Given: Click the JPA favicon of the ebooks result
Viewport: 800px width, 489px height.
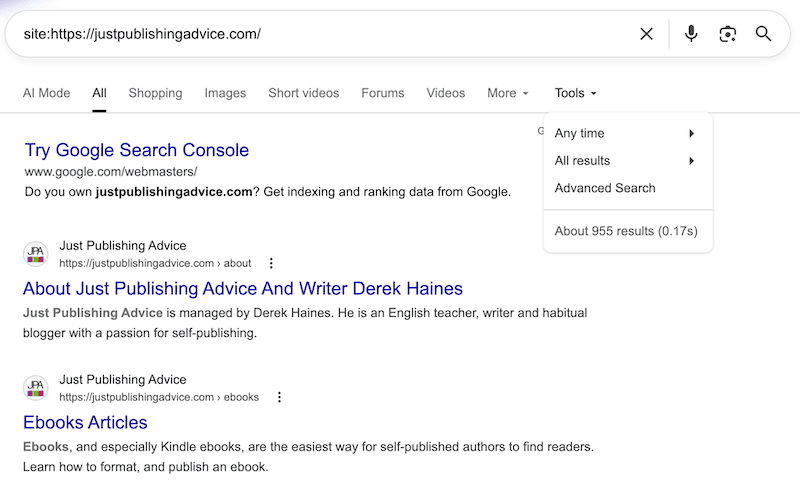Looking at the screenshot, I should click(36, 388).
